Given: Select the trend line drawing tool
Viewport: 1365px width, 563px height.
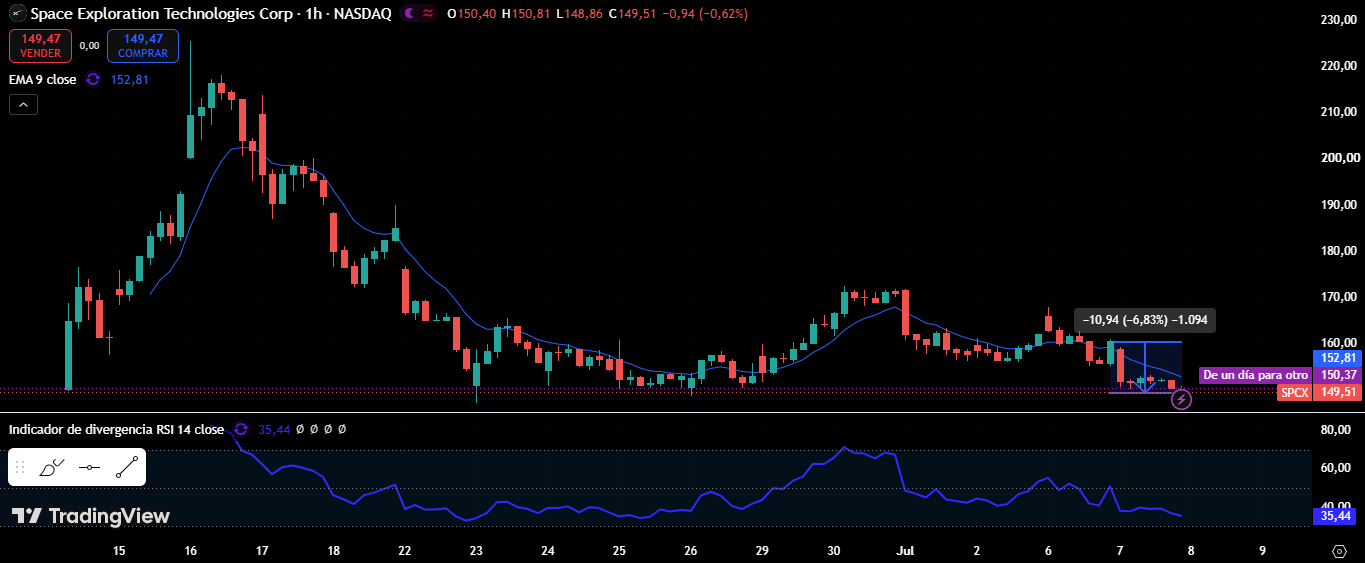Looking at the screenshot, I should [x=127, y=467].
